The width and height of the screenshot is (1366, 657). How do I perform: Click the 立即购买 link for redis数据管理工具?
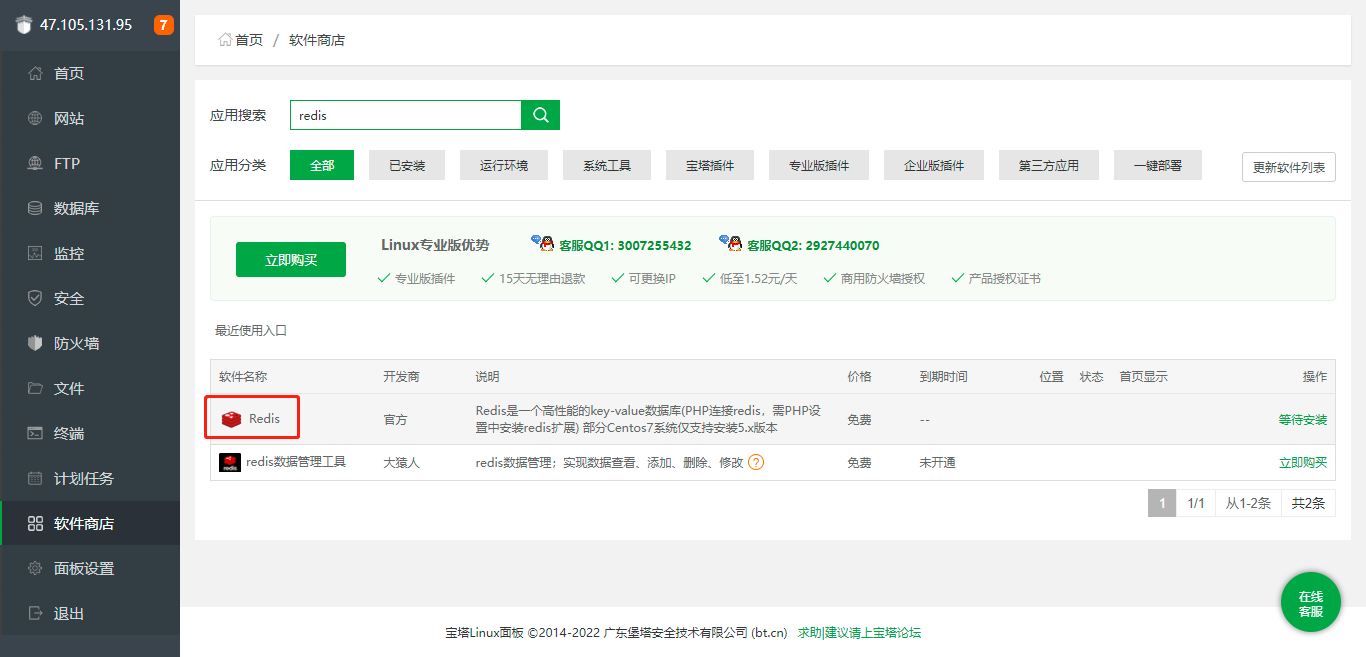(x=1303, y=462)
